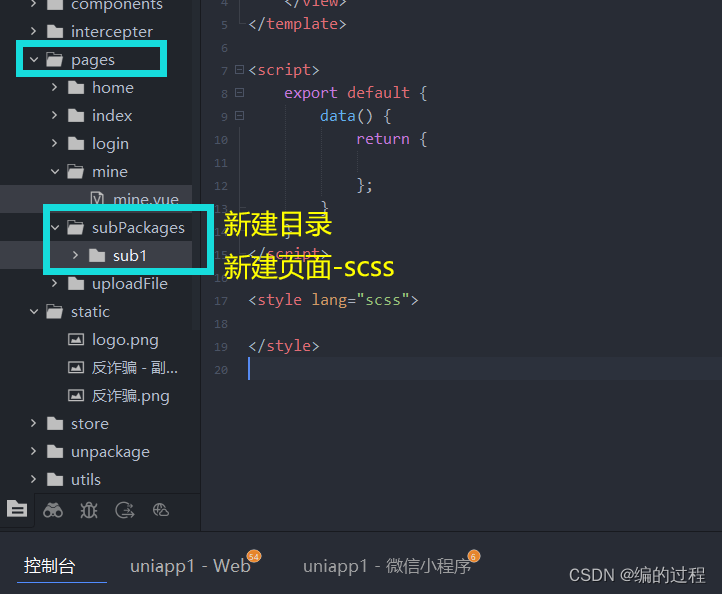Click the style lang="scss" tag line
Viewport: 722px width, 594px height.
pyautogui.click(x=333, y=300)
